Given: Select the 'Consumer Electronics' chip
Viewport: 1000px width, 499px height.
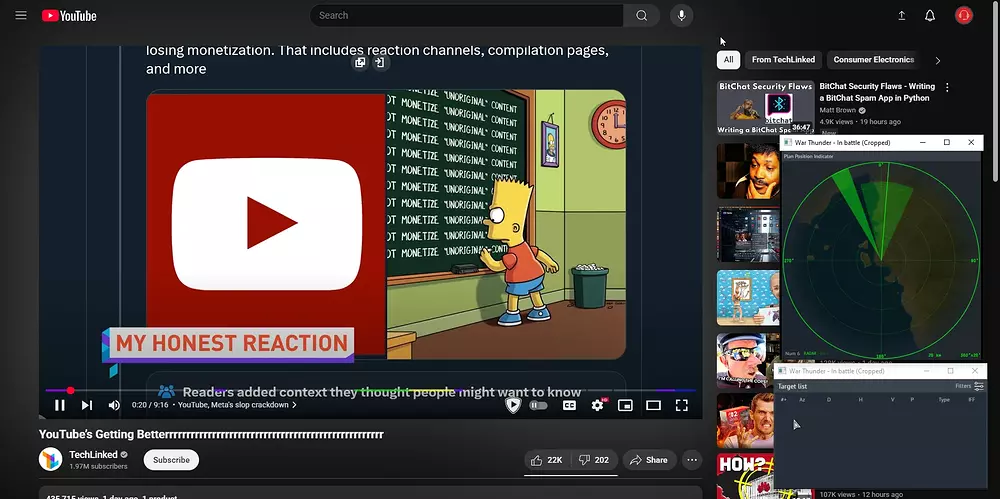Looking at the screenshot, I should coord(874,60).
